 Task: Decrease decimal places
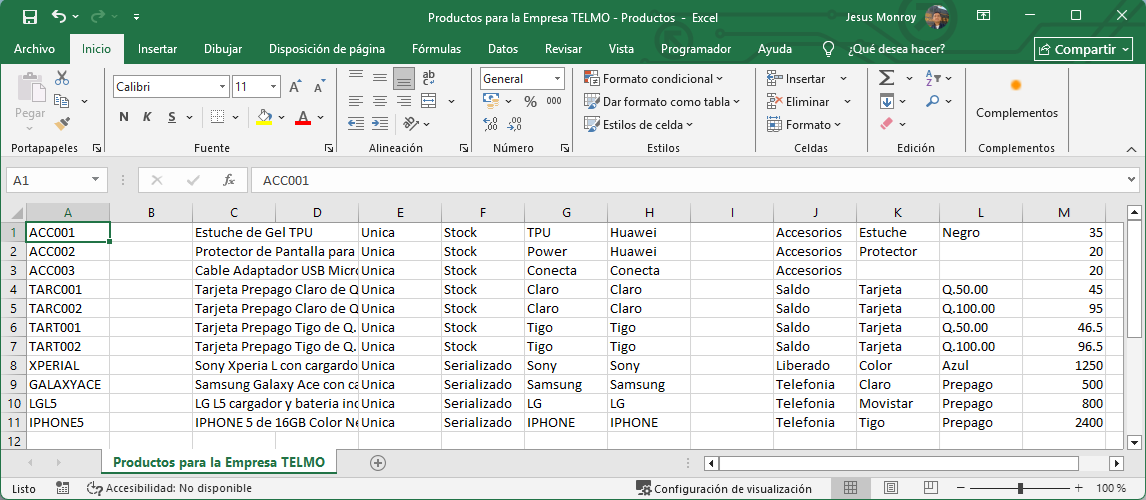point(515,124)
